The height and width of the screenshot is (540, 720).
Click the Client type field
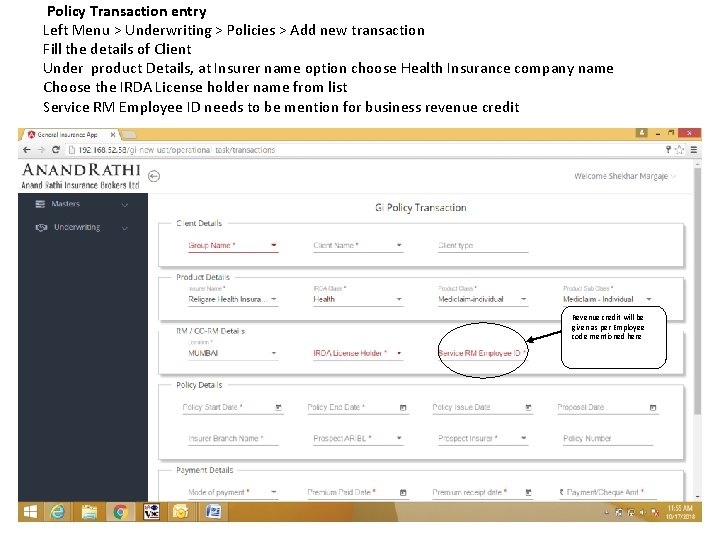tap(483, 246)
